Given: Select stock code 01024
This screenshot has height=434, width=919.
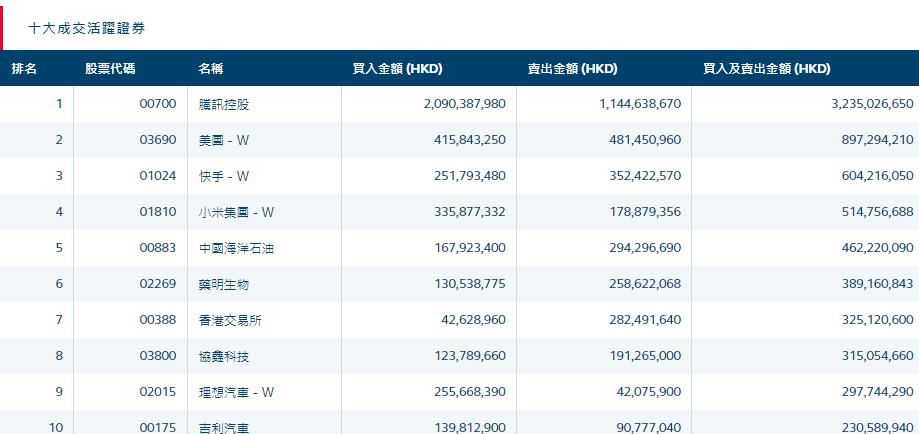Looking at the screenshot, I should [158, 176].
